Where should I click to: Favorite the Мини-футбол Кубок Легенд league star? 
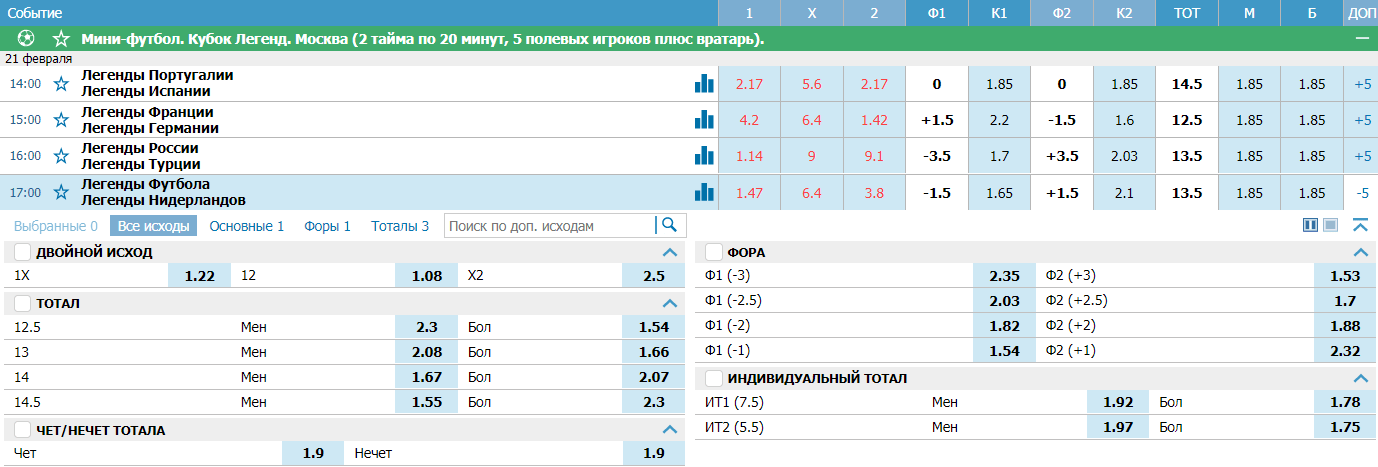click(61, 39)
